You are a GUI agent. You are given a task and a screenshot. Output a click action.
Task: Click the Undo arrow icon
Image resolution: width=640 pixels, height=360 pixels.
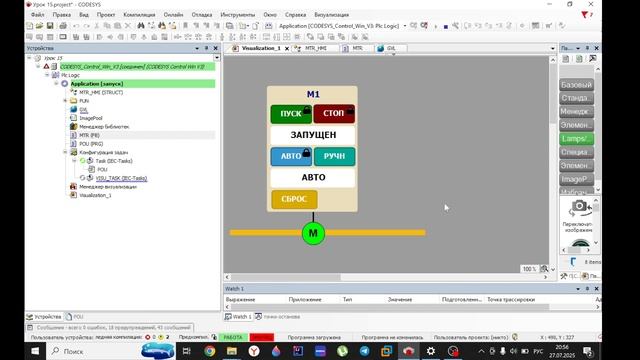76,26
